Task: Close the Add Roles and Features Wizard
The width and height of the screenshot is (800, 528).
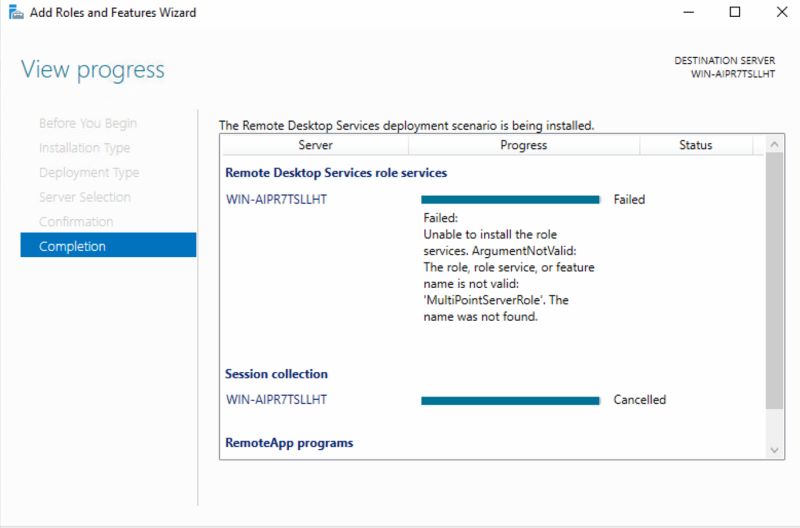Action: 782,12
